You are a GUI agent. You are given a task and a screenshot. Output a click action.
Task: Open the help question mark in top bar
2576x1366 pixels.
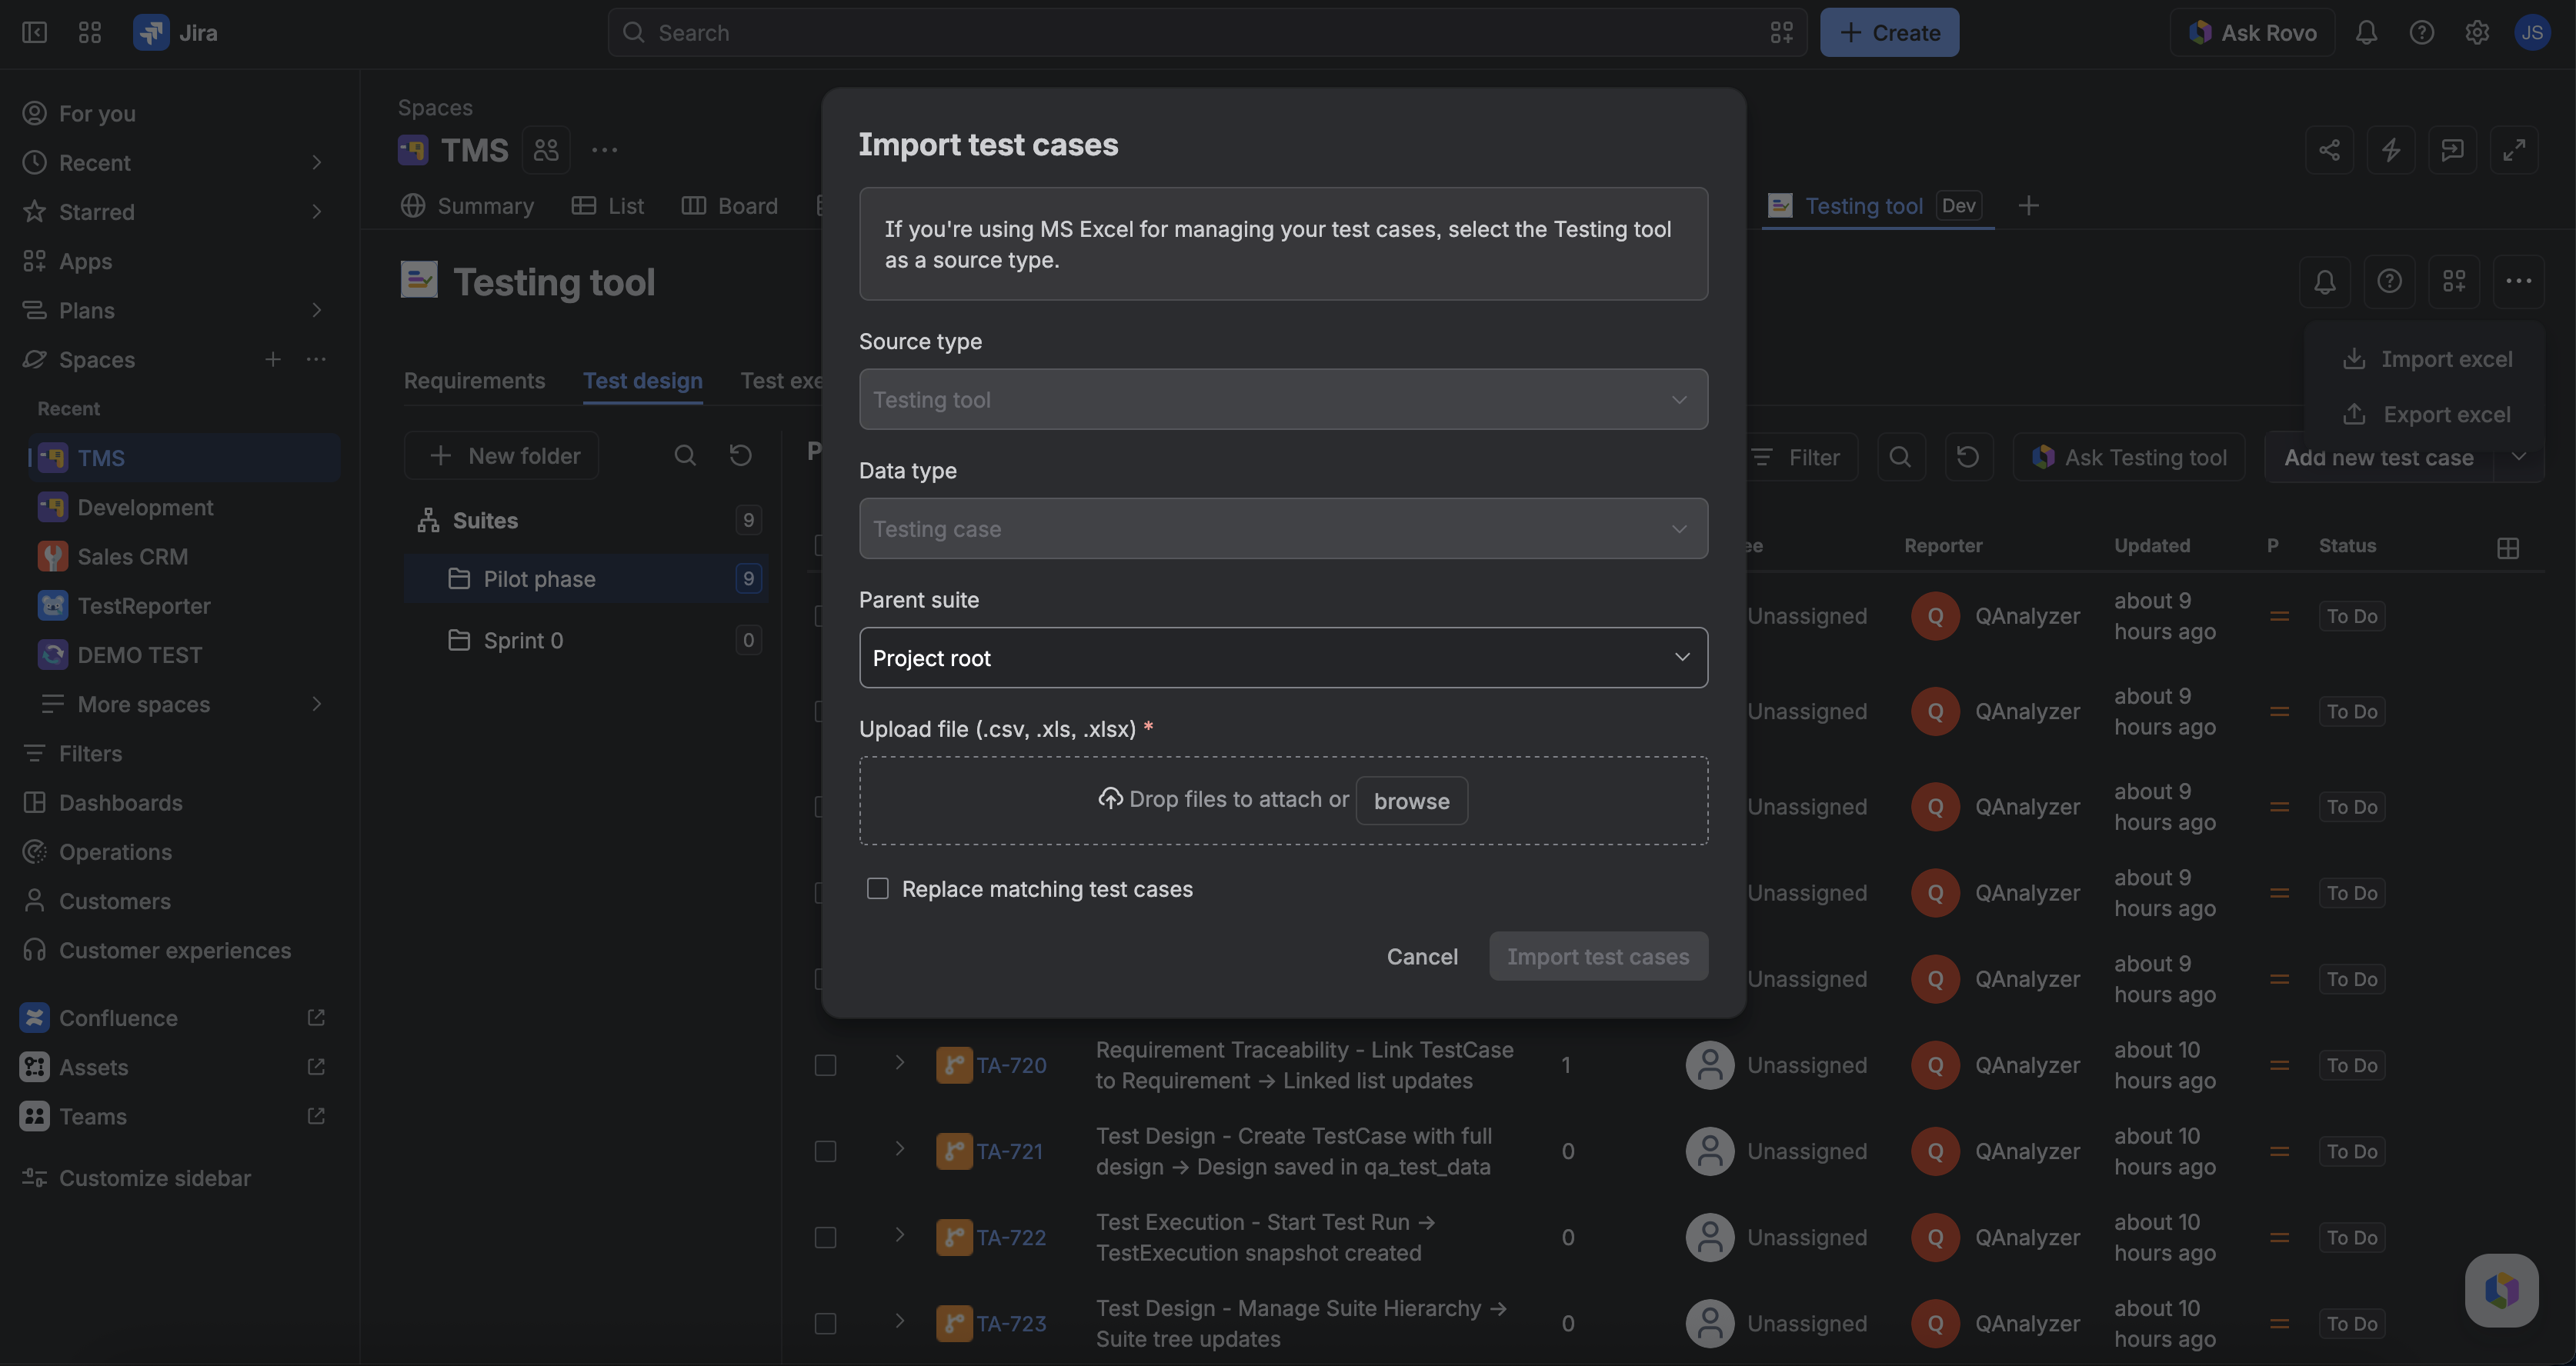2421,32
